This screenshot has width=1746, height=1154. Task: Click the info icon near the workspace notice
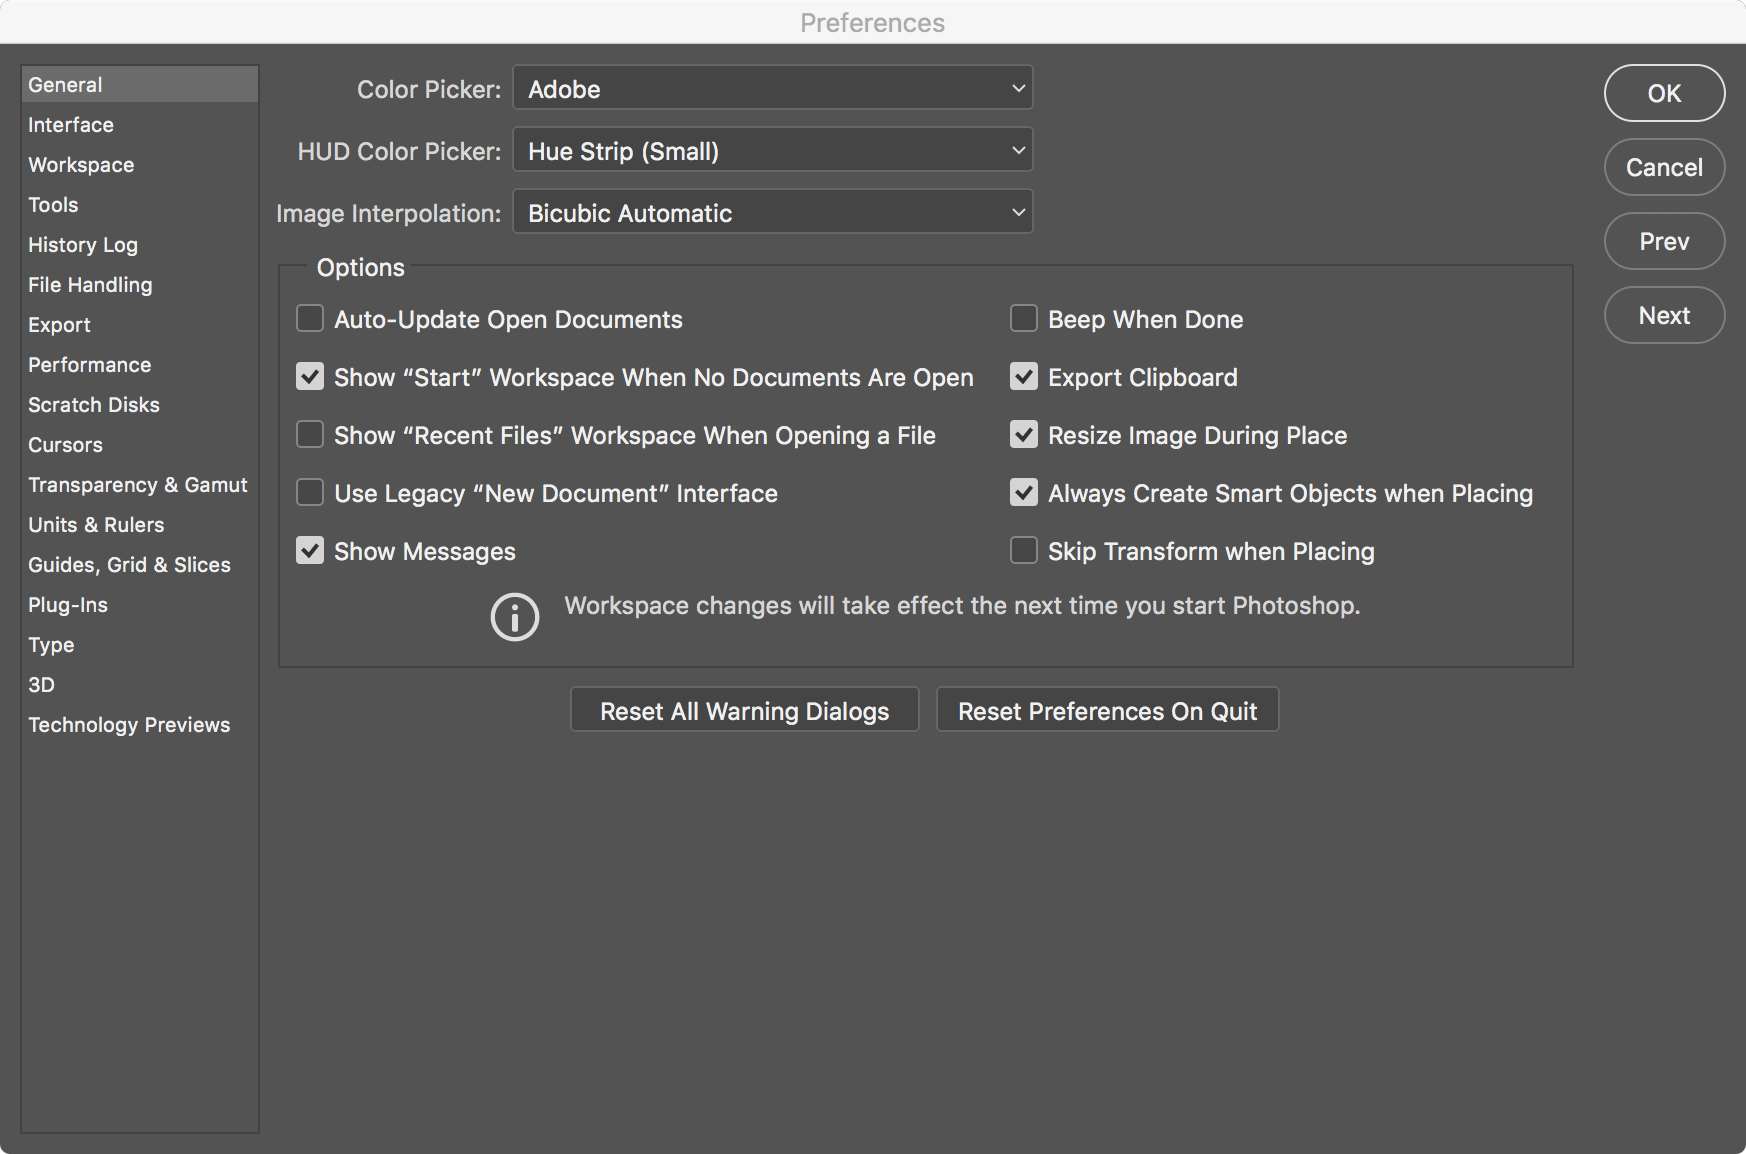514,617
